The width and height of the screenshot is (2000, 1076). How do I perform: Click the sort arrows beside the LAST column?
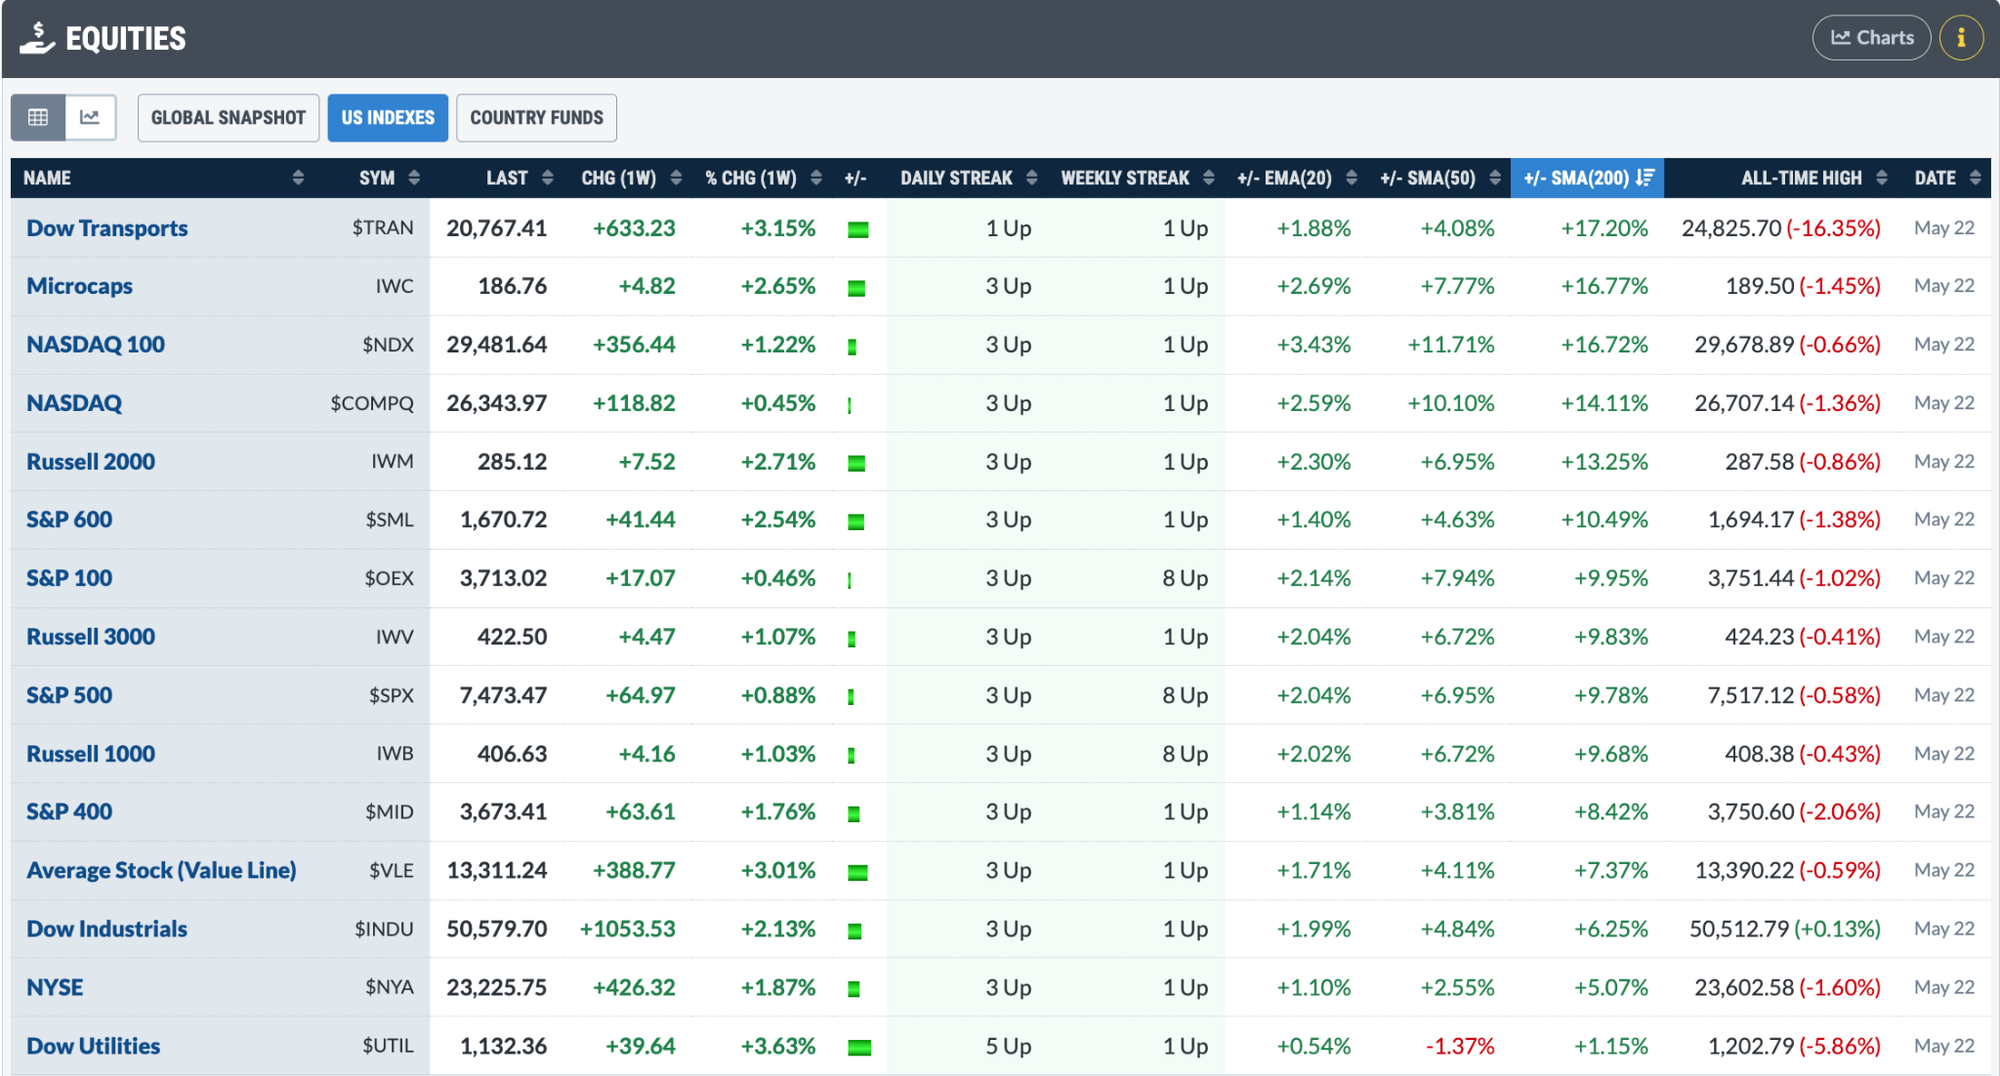547,178
